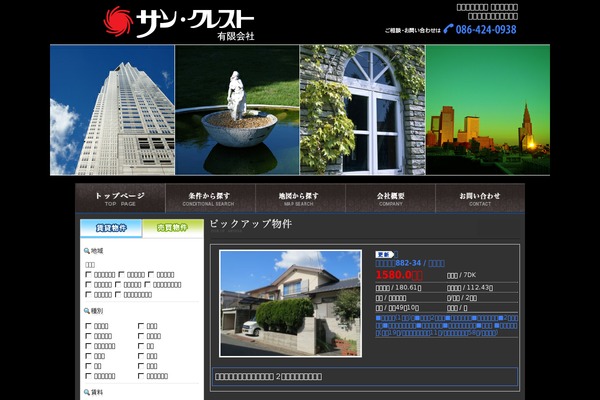The image size is (600, 400).
Task: Click the magnifier icon beside 賃料
Action: click(87, 392)
